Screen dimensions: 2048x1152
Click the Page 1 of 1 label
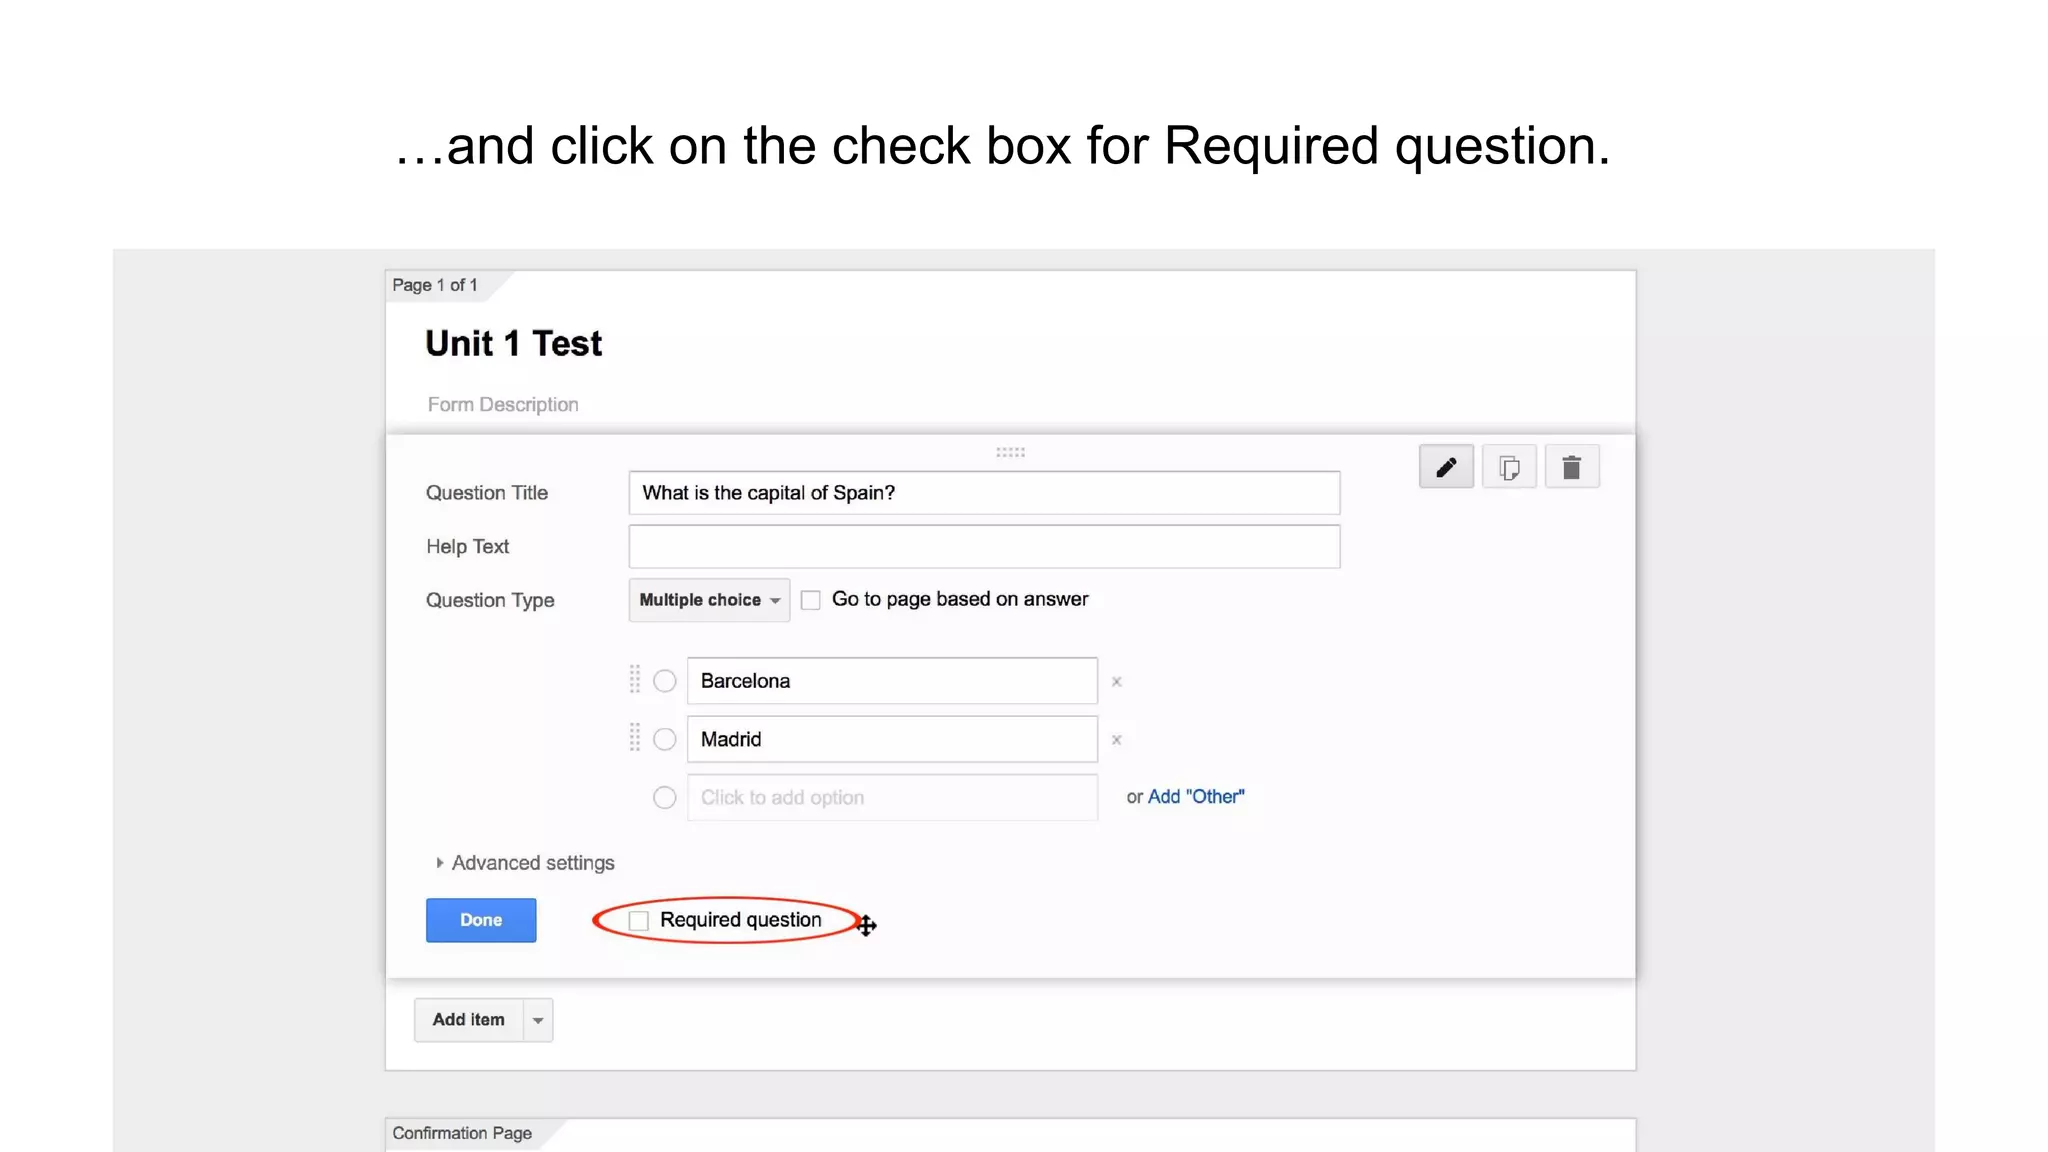click(x=435, y=285)
